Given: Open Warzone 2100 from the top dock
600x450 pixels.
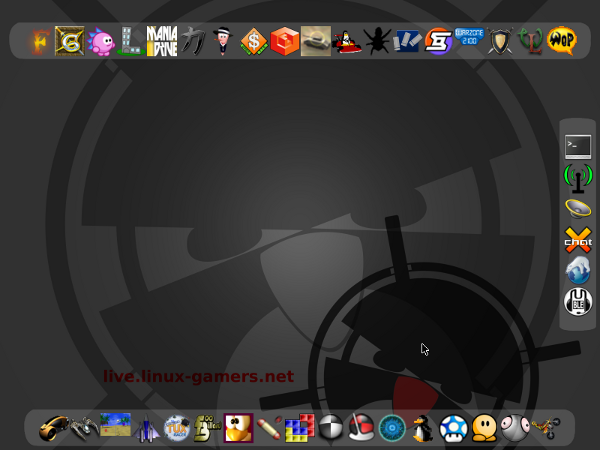Looking at the screenshot, I should [469, 37].
